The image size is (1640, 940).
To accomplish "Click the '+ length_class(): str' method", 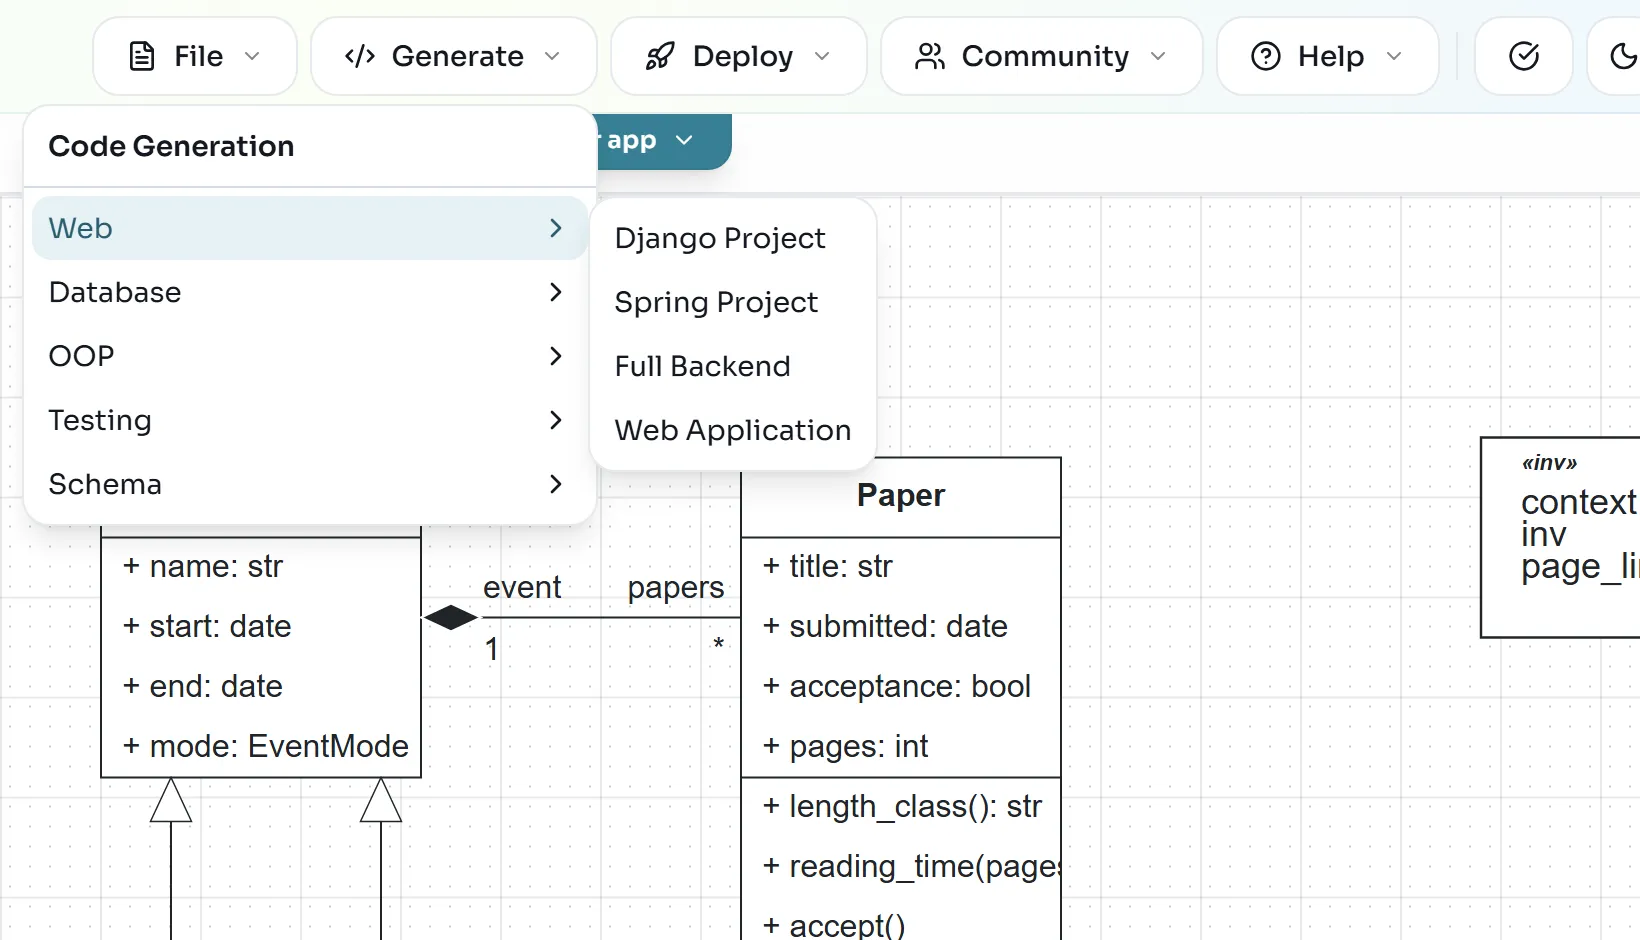I will [x=901, y=807].
